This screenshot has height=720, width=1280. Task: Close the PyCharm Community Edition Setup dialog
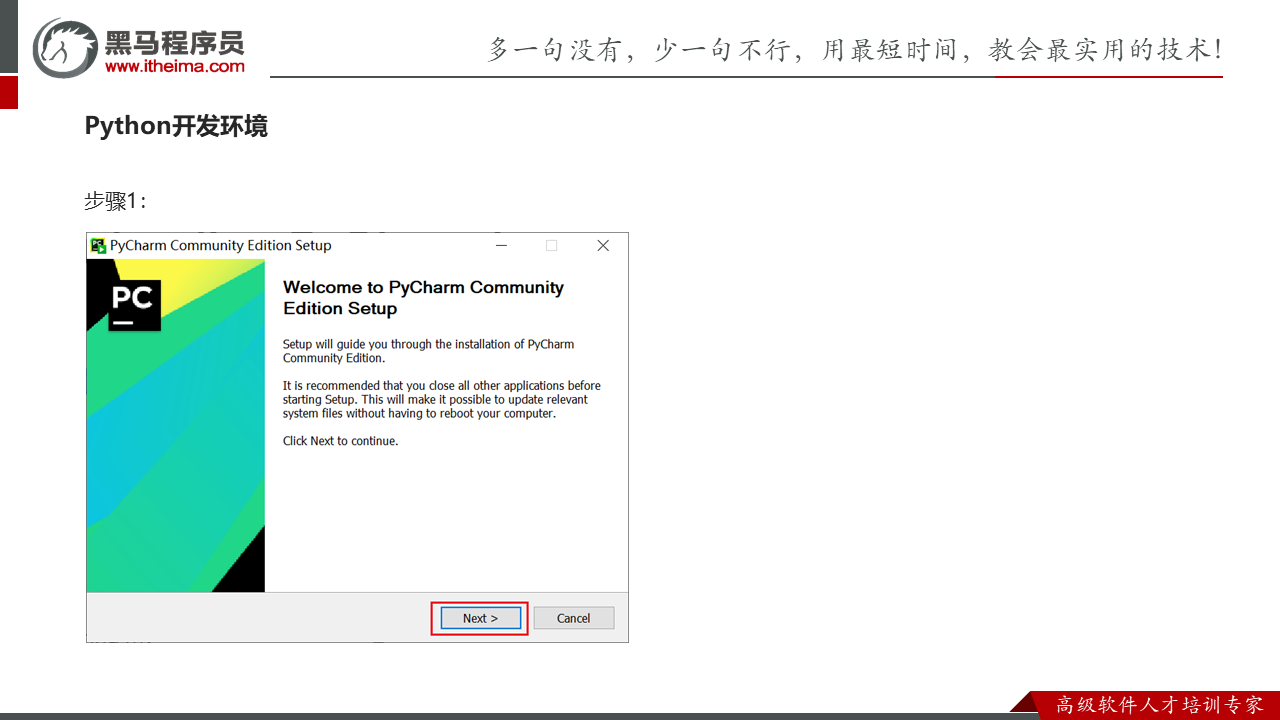[603, 246]
